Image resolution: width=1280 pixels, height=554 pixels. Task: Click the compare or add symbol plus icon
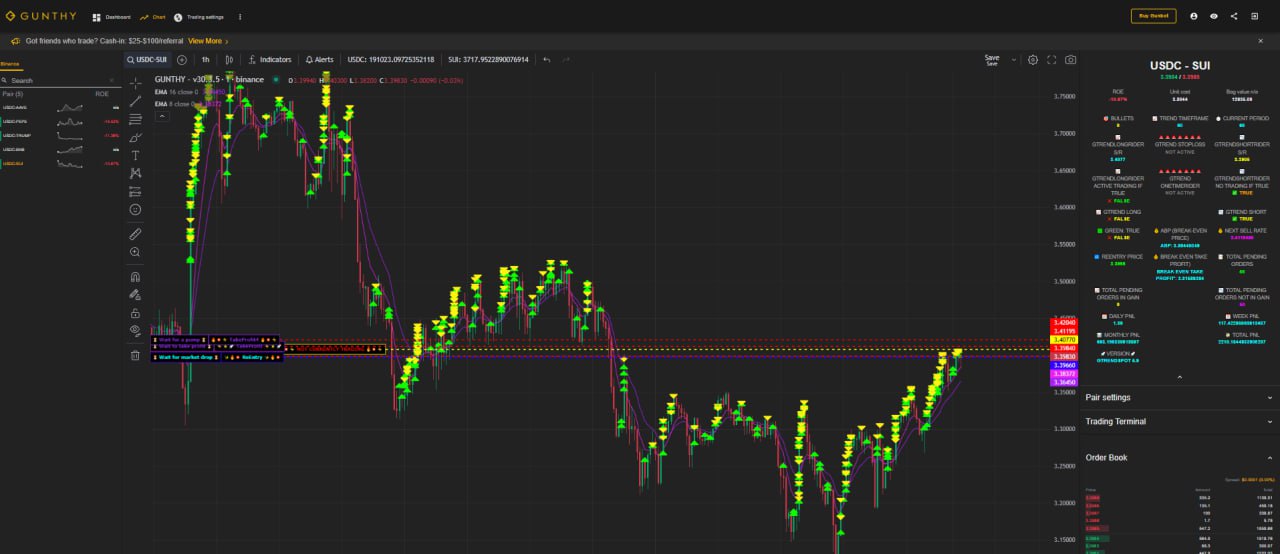click(x=181, y=59)
